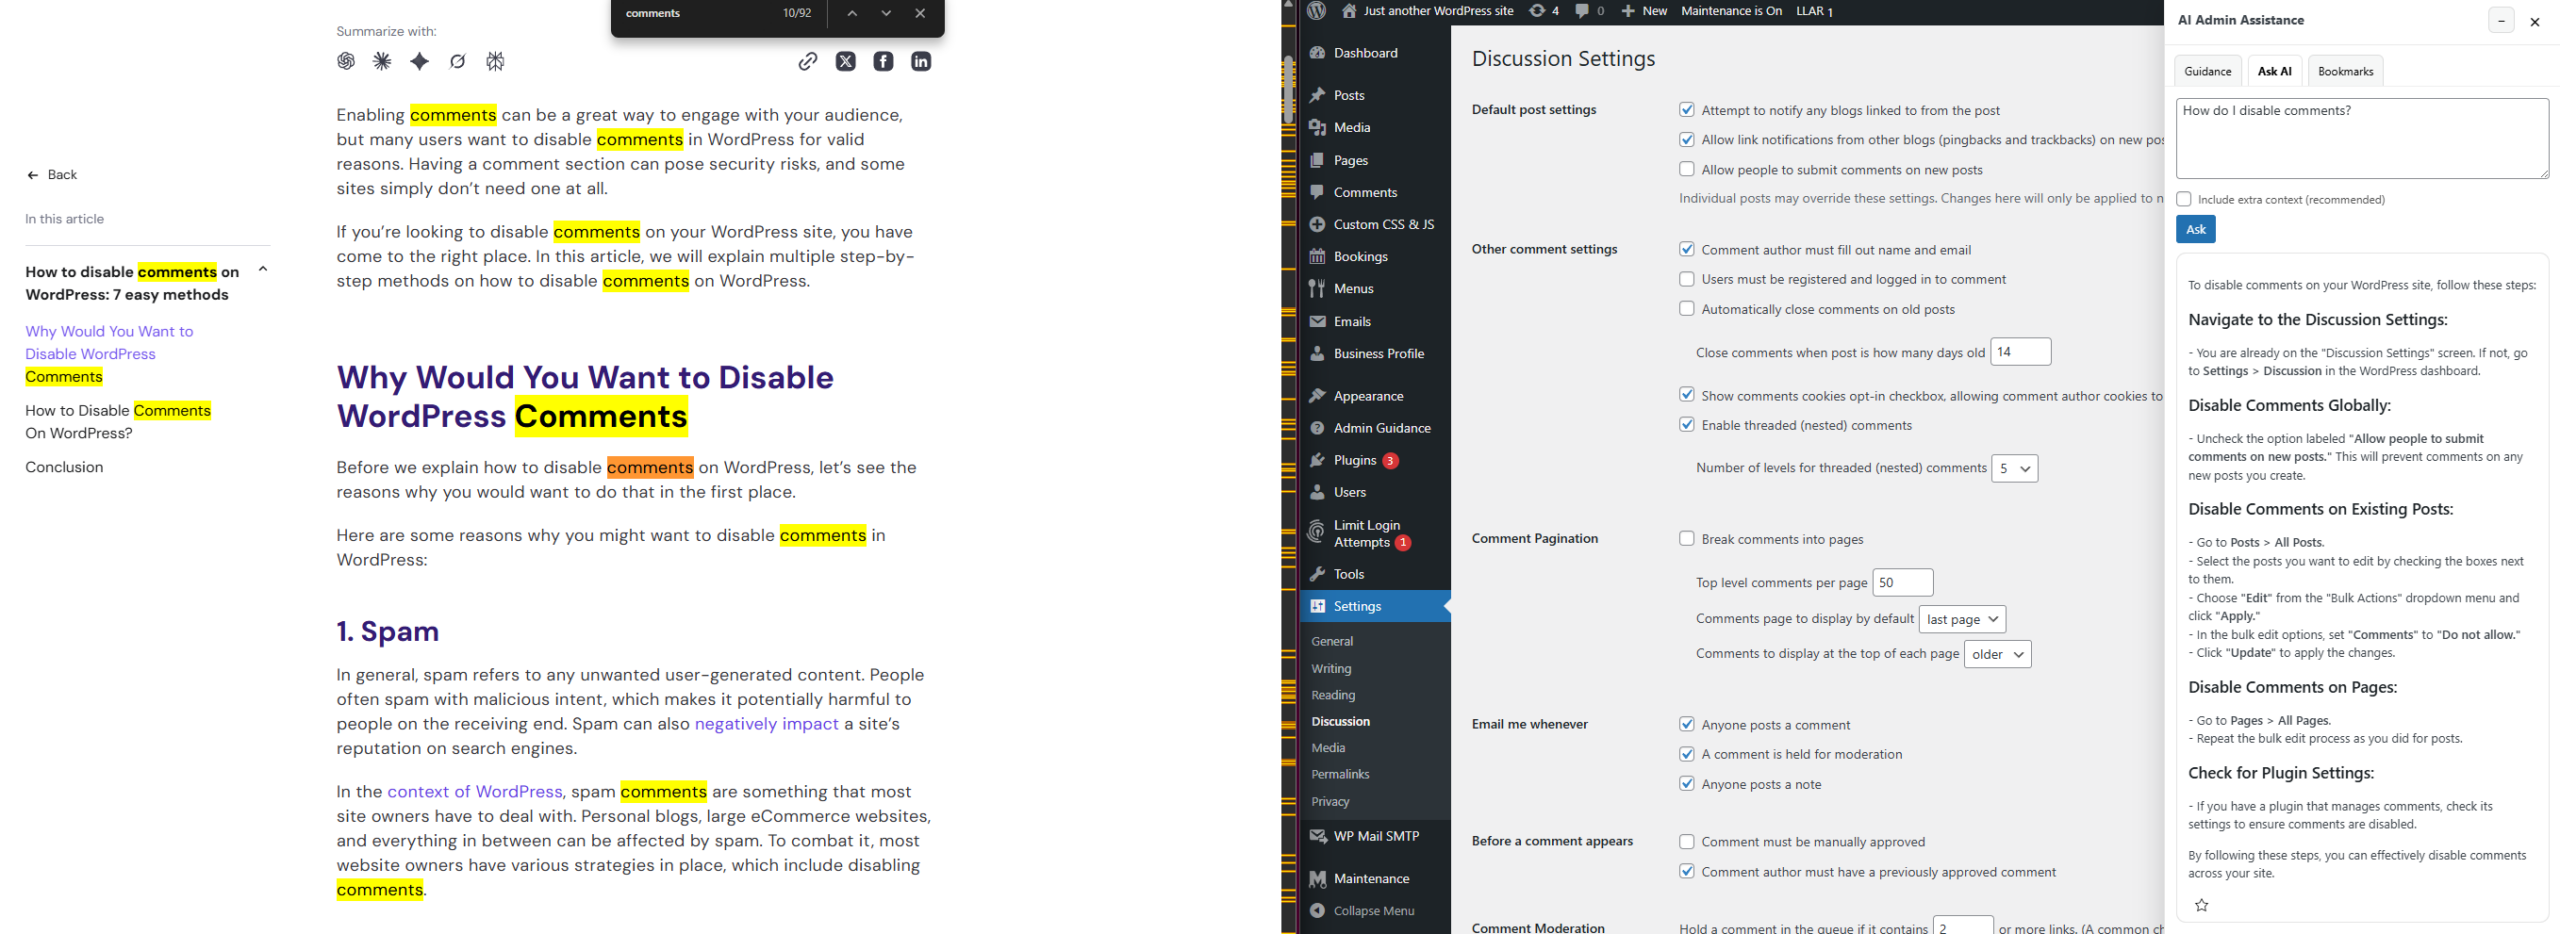Open the WordPress logo menu
2560x934 pixels.
[1317, 11]
